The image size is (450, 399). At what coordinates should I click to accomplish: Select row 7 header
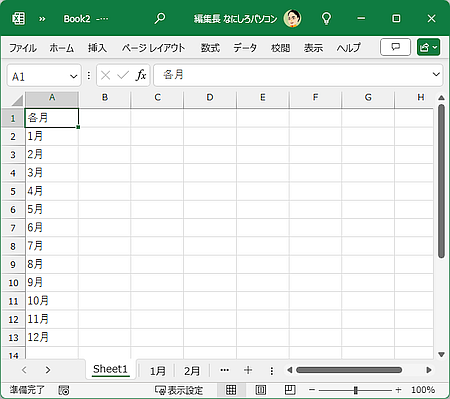[13, 228]
